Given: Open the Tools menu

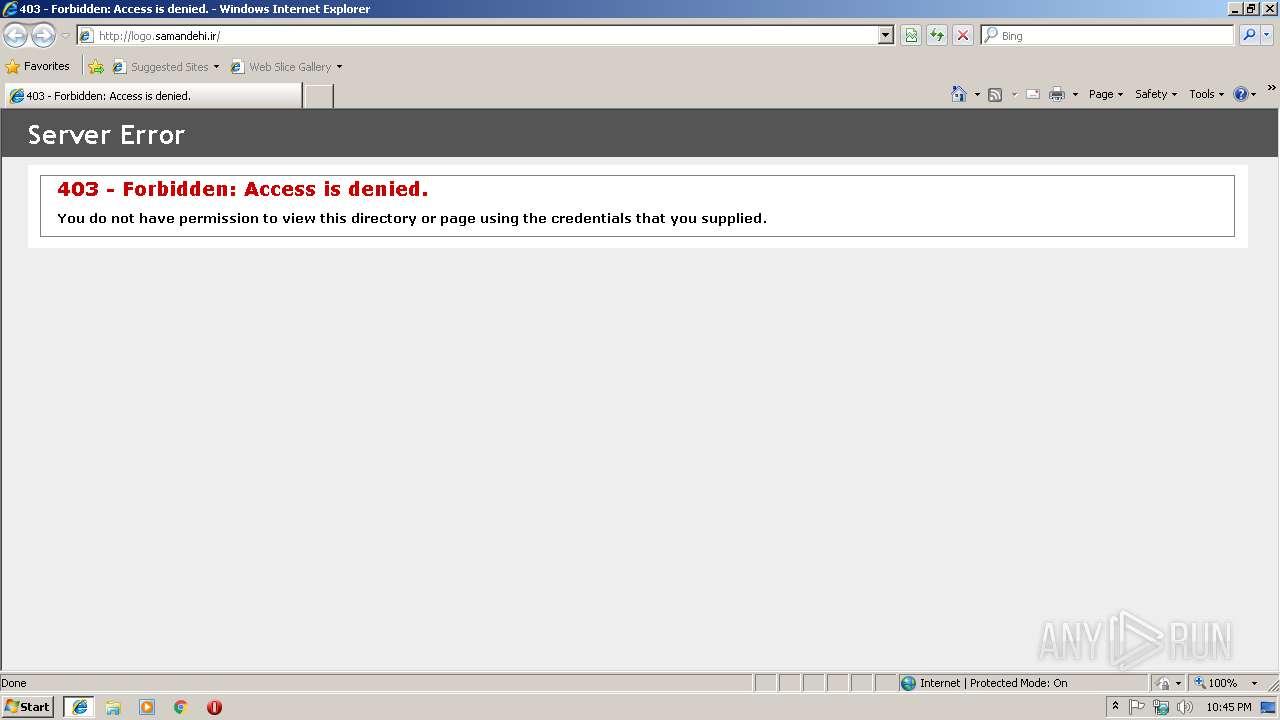Looking at the screenshot, I should [1206, 94].
